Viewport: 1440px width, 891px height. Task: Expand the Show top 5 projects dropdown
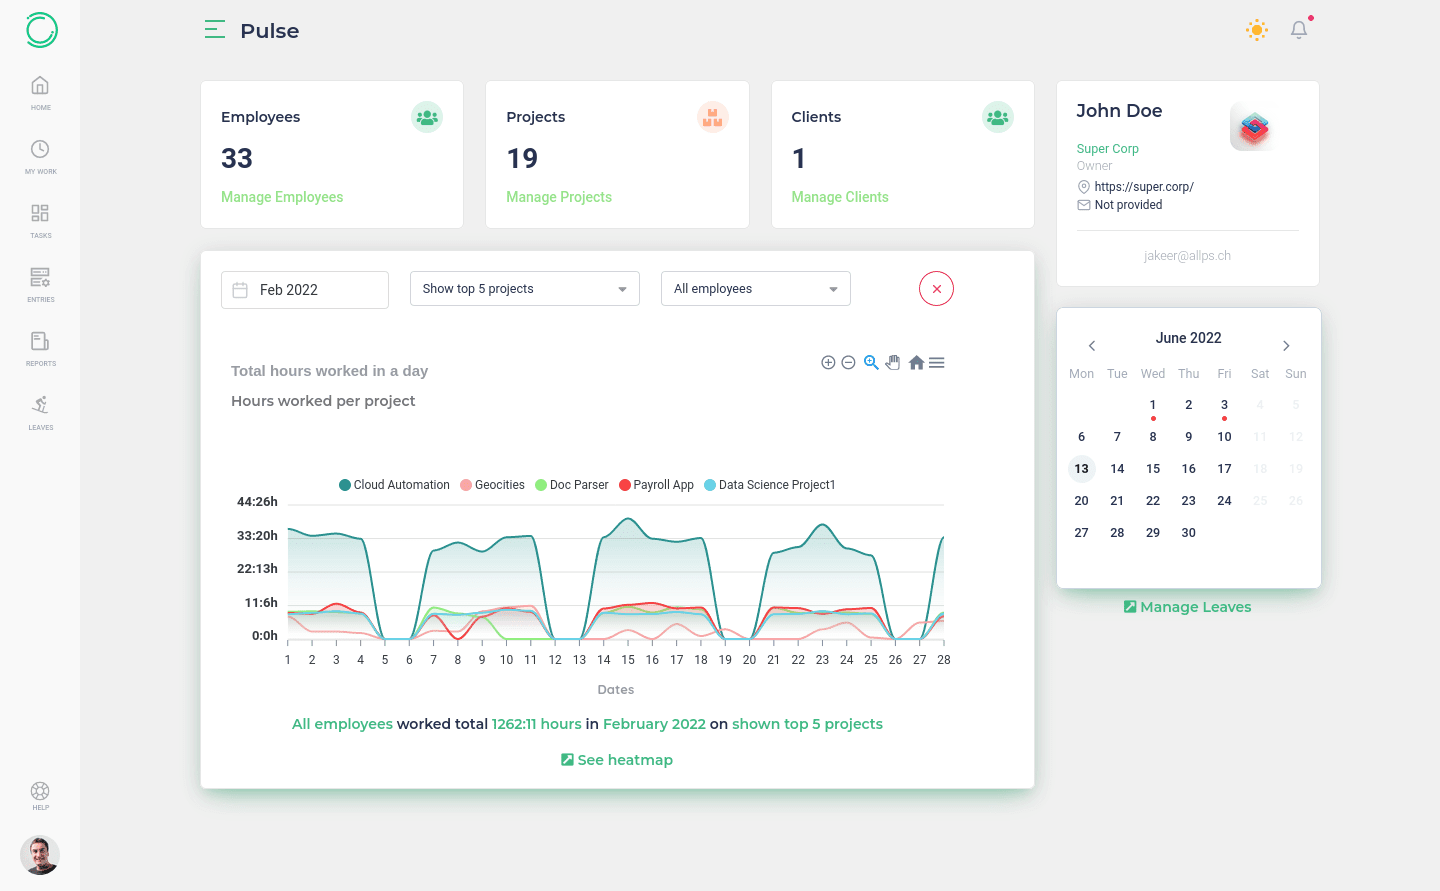point(524,289)
